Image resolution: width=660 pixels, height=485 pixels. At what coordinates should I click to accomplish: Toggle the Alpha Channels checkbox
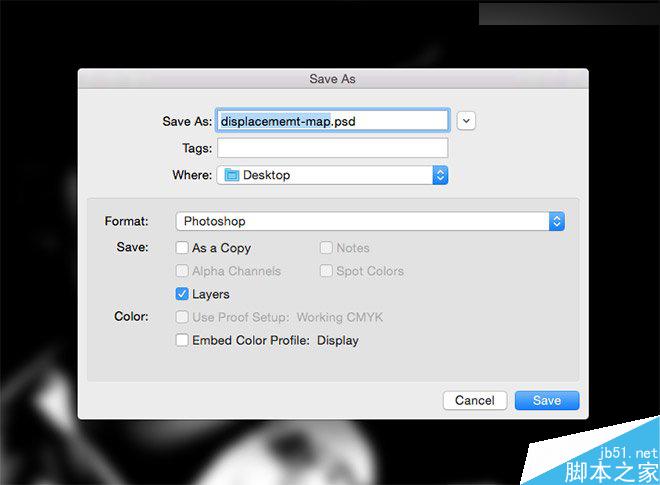click(182, 271)
